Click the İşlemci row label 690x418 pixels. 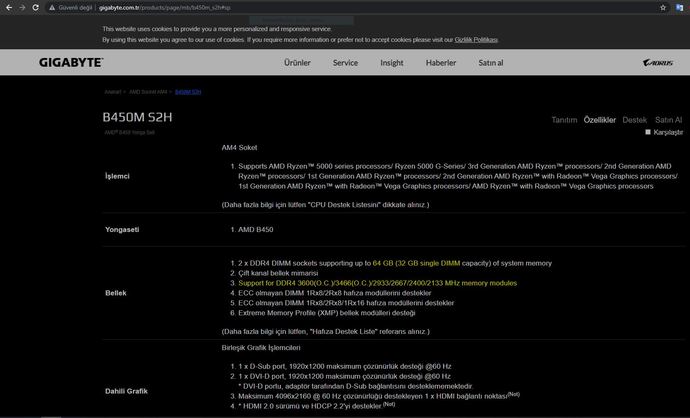click(x=117, y=176)
